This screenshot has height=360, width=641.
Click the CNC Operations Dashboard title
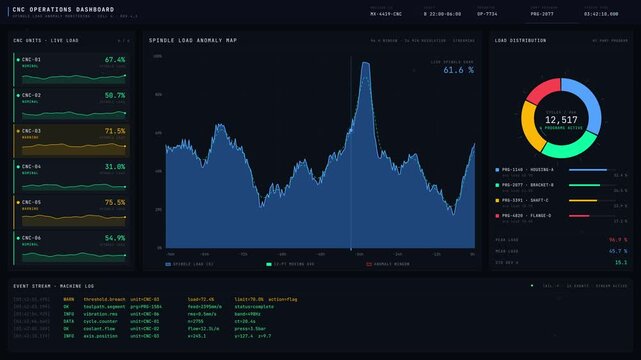click(63, 9)
